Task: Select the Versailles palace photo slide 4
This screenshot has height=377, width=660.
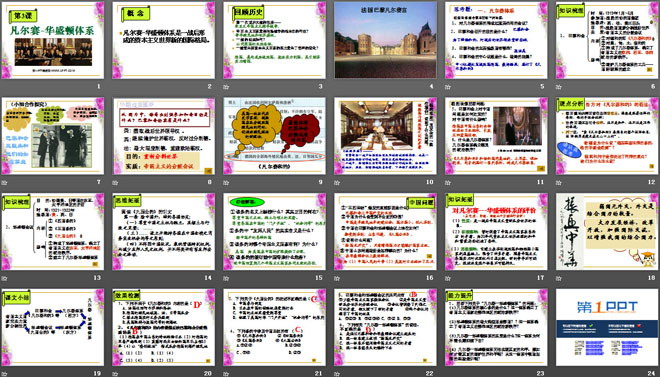Action: pyautogui.click(x=386, y=40)
